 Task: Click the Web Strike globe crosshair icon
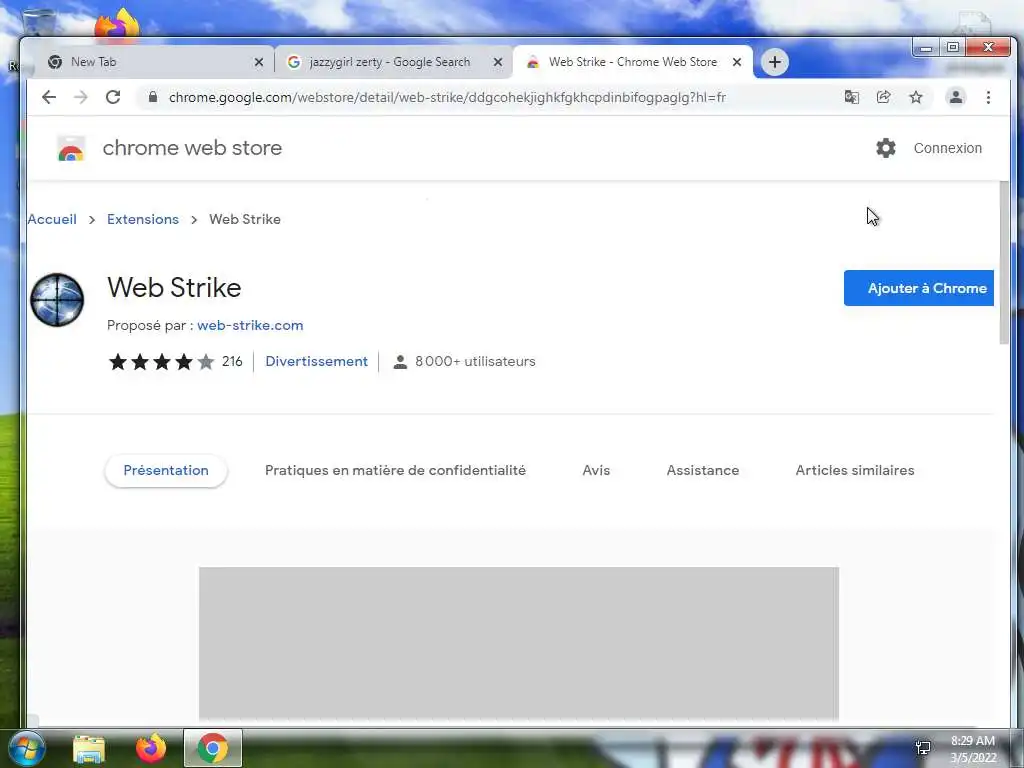coord(57,300)
